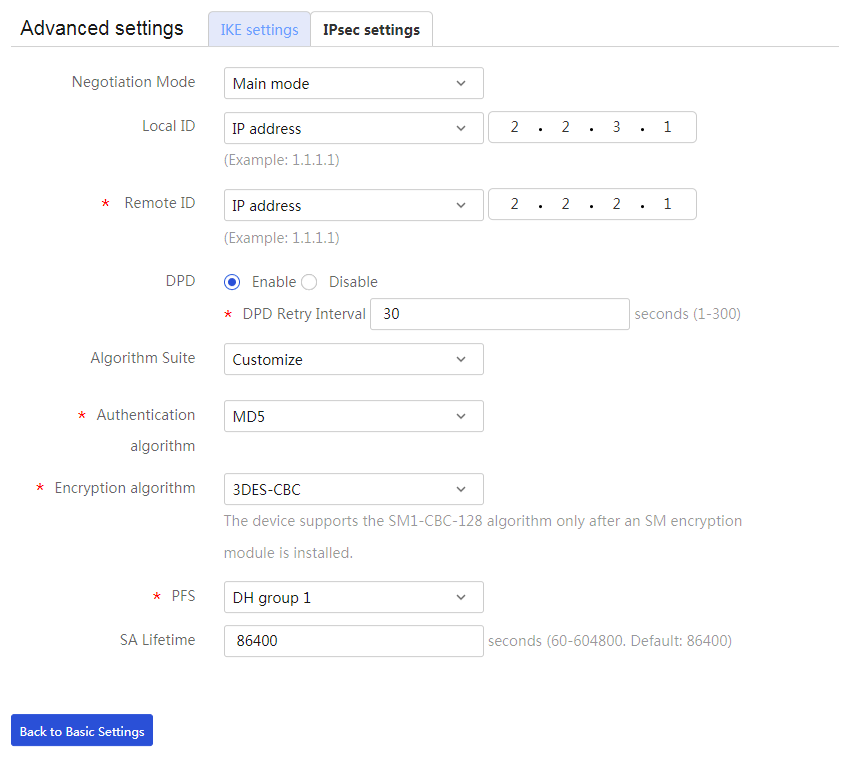This screenshot has width=851, height=757.
Task: Open the Remote ID type dropdown
Action: [x=353, y=205]
